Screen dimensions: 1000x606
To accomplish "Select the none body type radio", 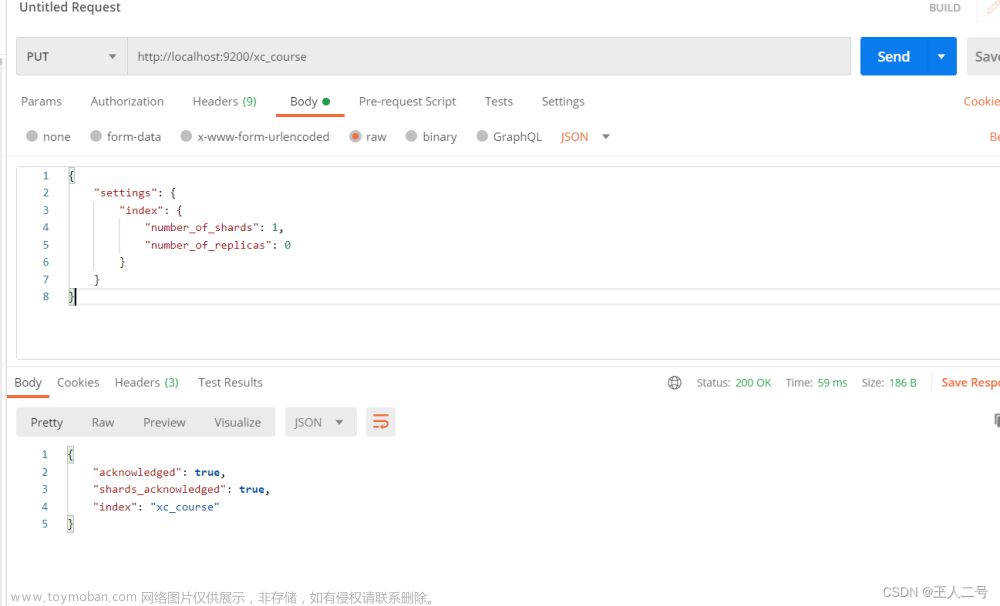I will point(32,136).
